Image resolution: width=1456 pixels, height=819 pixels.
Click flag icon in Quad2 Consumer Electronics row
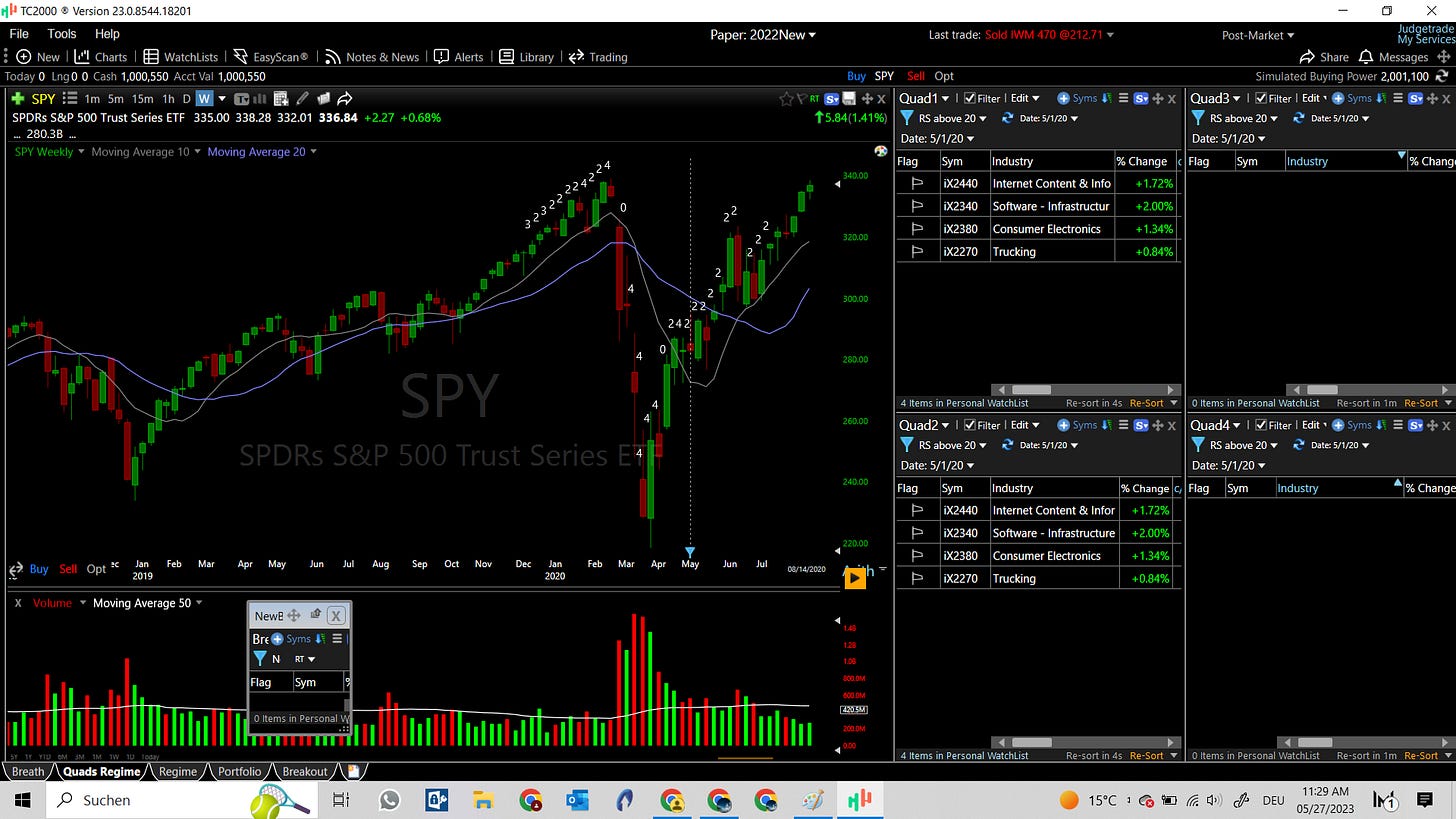916,556
